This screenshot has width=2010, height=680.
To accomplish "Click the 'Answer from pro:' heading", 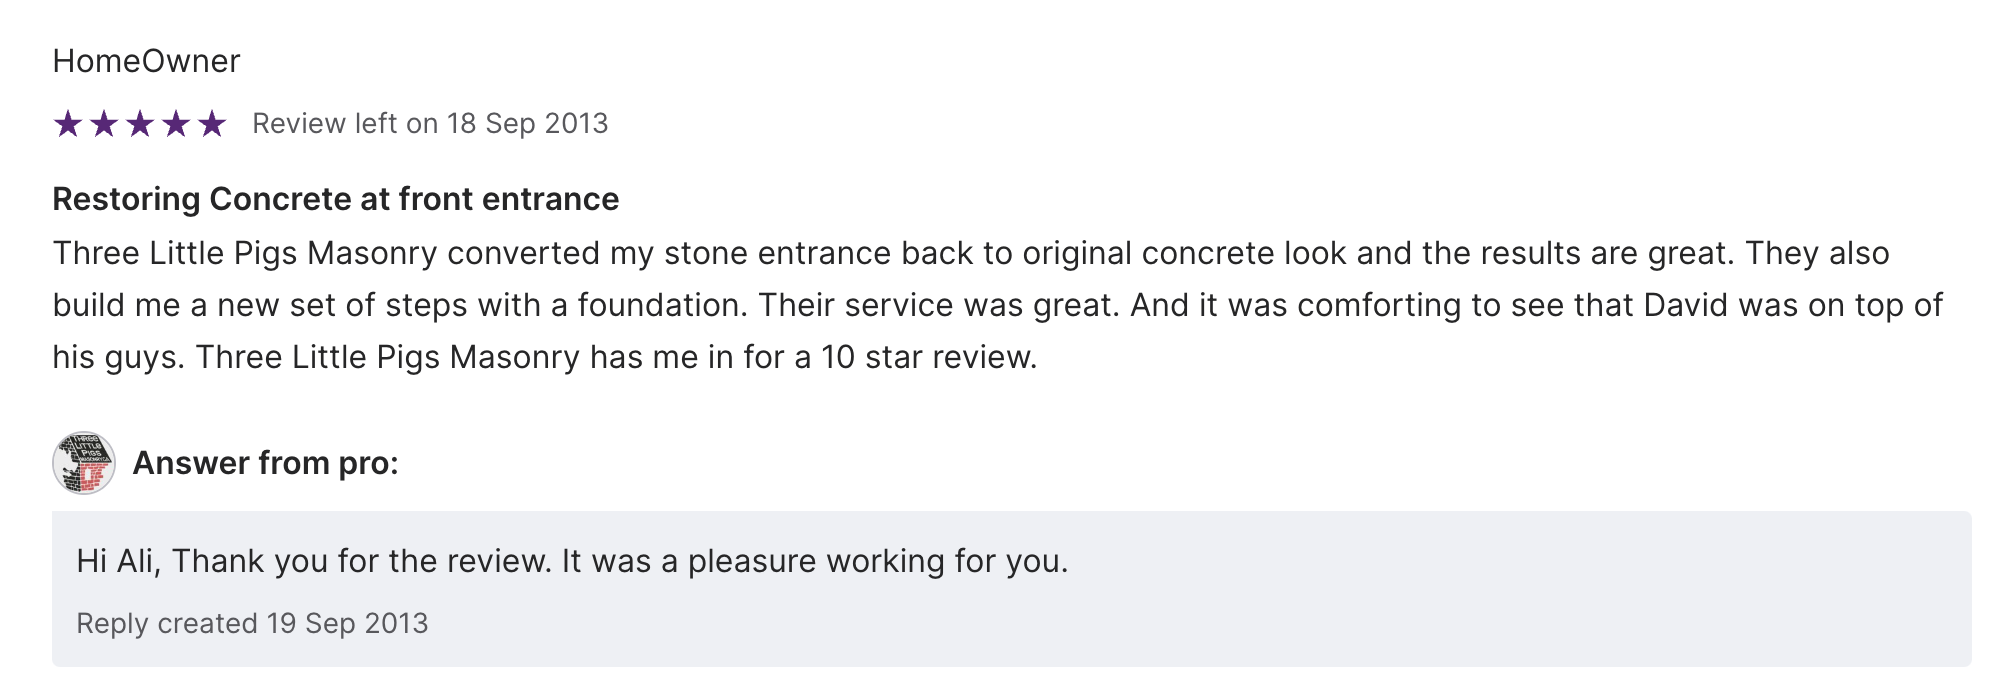I will coord(265,463).
